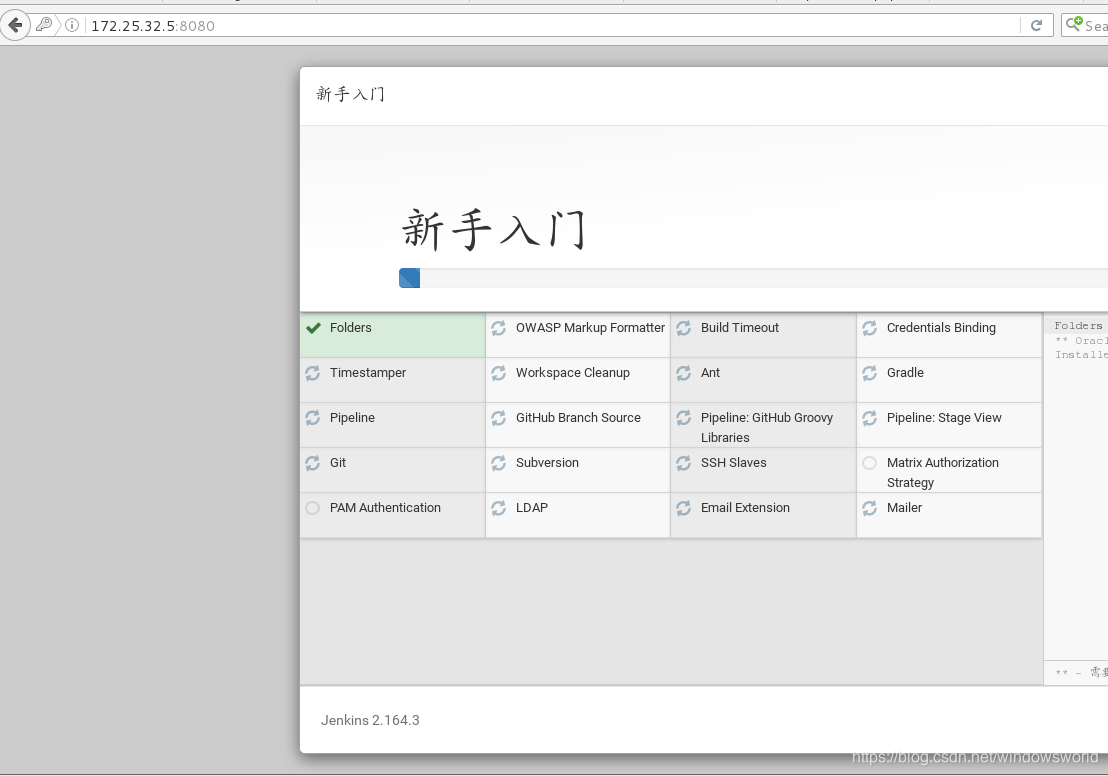Select the Mailer plugin label
The image size is (1108, 776).
(904, 508)
